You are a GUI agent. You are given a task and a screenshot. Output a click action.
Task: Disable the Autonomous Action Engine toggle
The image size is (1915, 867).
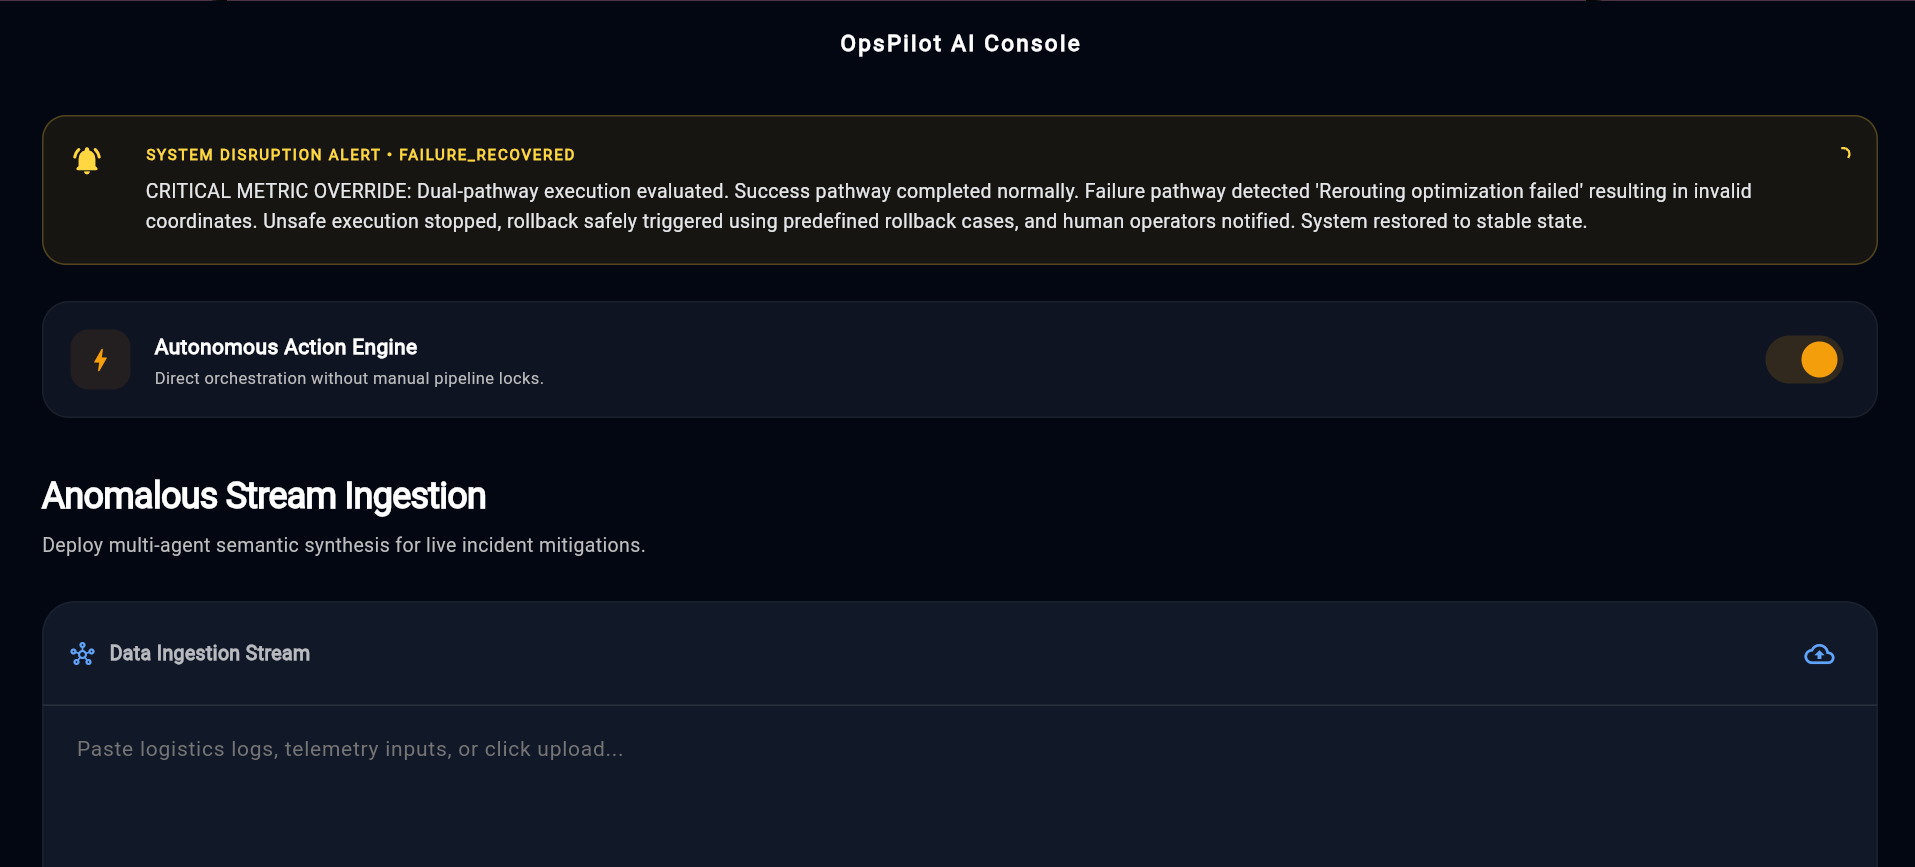coord(1804,360)
